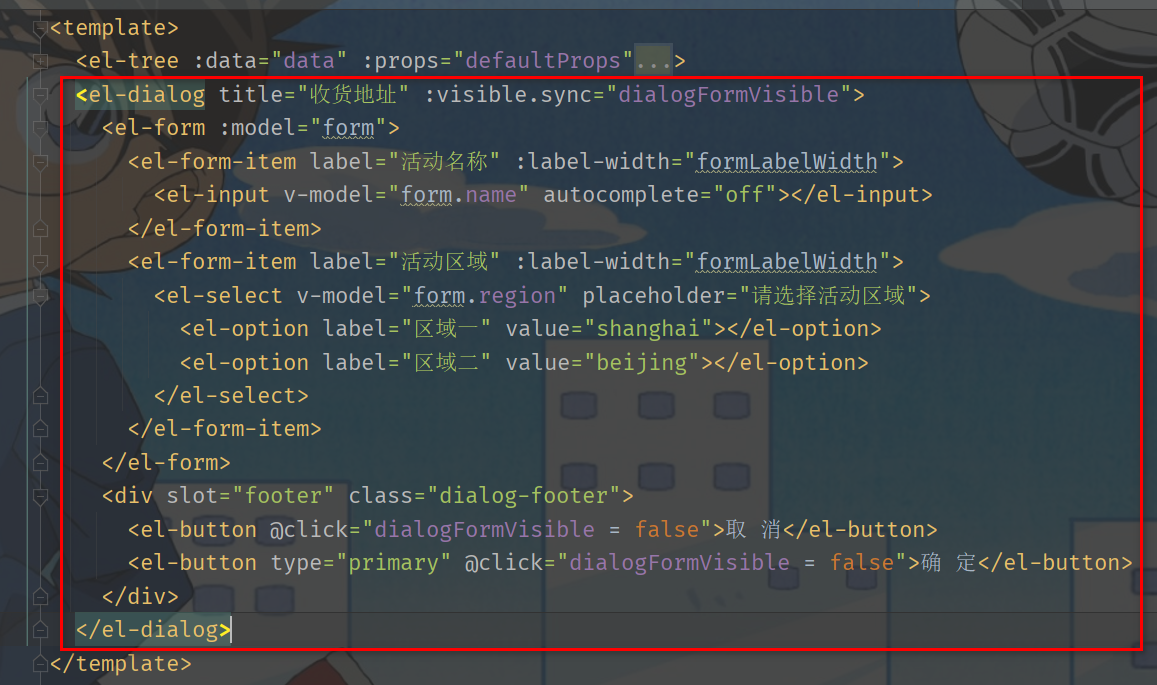Click the "dialog-footer" class value
Image resolution: width=1157 pixels, height=685 pixels.
(523, 496)
